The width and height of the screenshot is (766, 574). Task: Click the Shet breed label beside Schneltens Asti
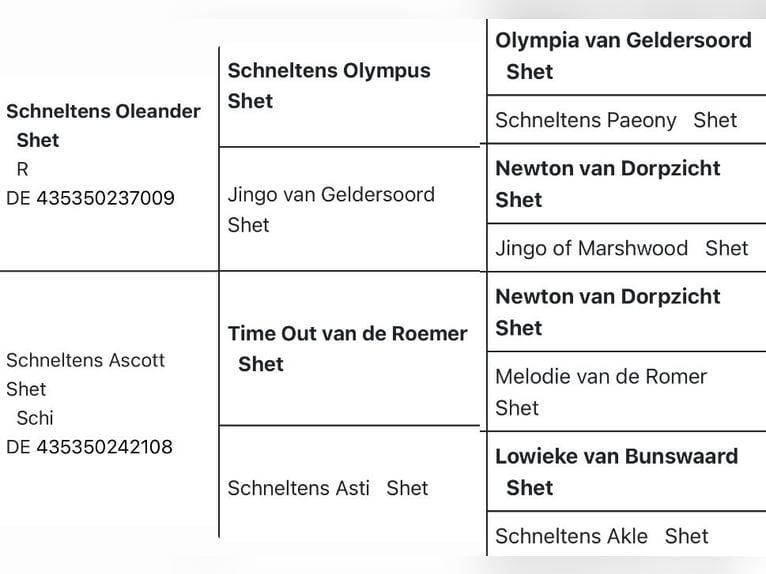coord(407,488)
